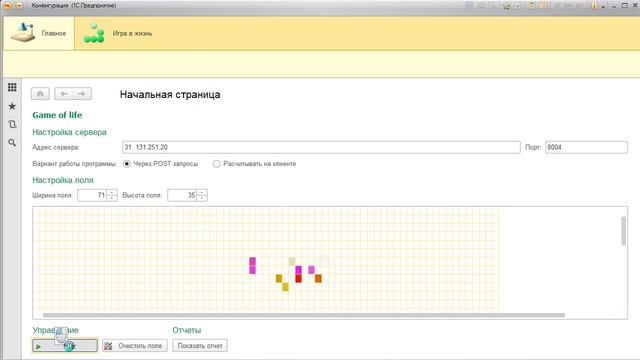The height and width of the screenshot is (360, 640).
Task: Click the 1C logo icon in title bar
Action: point(7,5)
